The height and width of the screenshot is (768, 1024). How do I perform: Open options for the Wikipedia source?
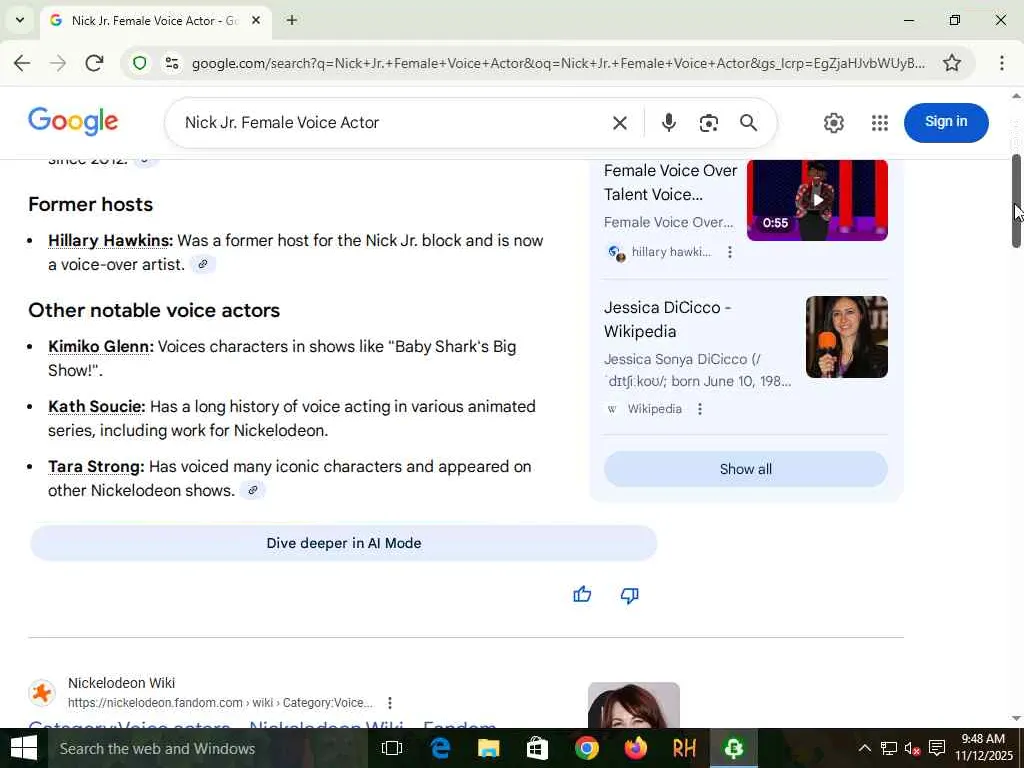(x=699, y=409)
